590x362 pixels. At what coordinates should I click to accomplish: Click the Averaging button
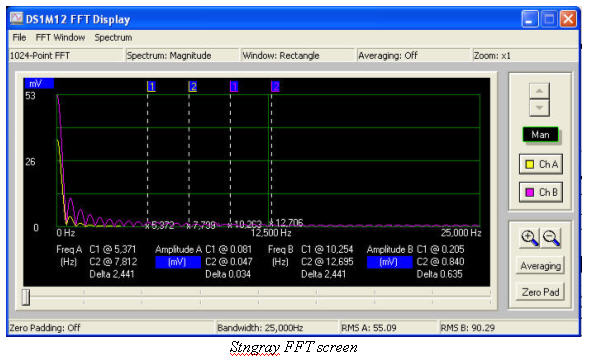click(540, 266)
